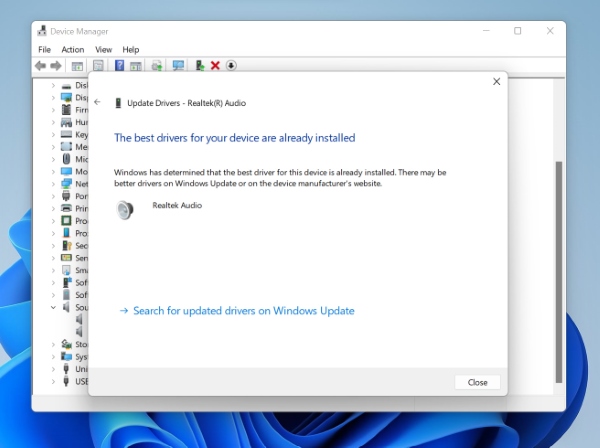Click the Back arrow toolbar icon
Image resolution: width=600 pixels, height=448 pixels.
tap(41, 66)
